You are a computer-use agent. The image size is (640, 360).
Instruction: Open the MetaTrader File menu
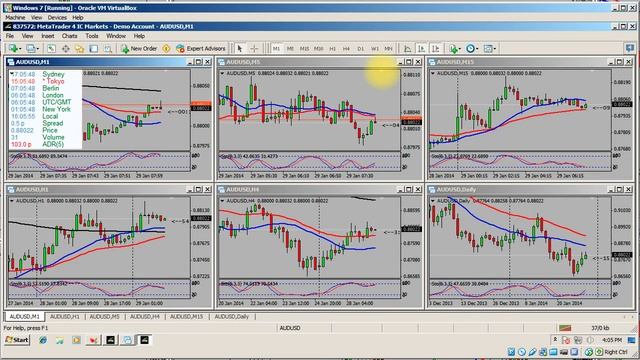pos(10,36)
